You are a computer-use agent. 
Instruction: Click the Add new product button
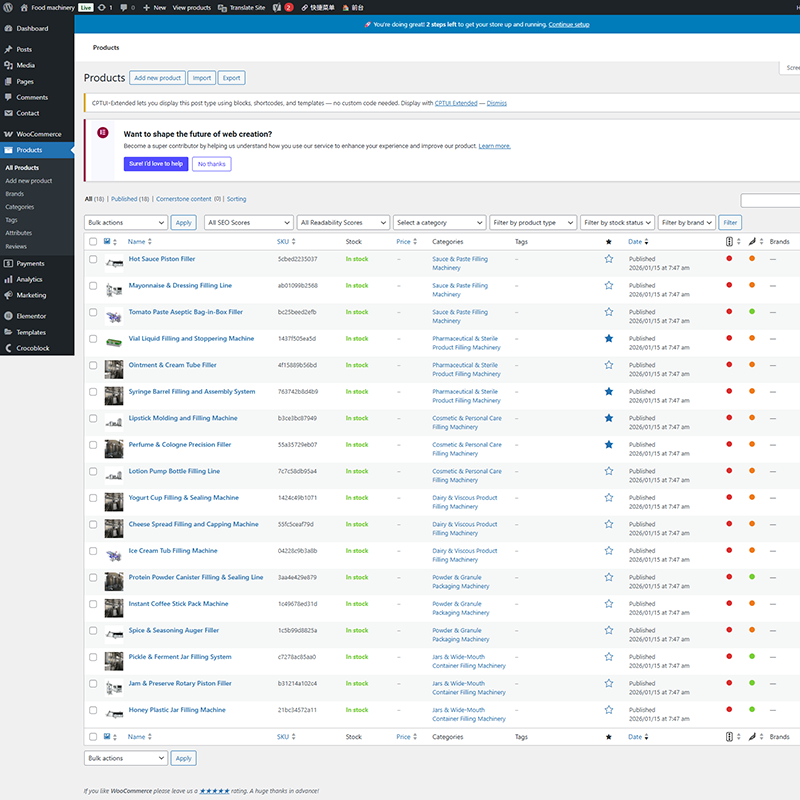coord(158,78)
